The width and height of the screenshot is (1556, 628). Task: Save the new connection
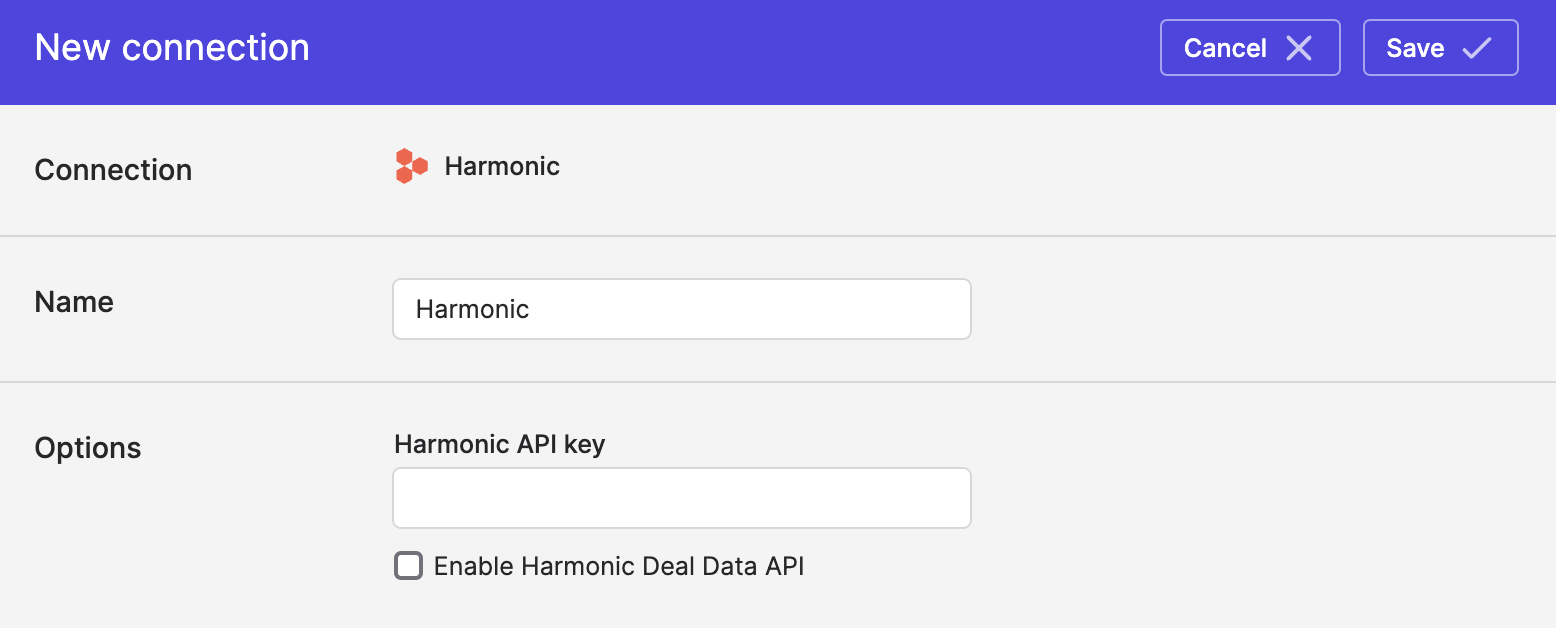pos(1441,48)
